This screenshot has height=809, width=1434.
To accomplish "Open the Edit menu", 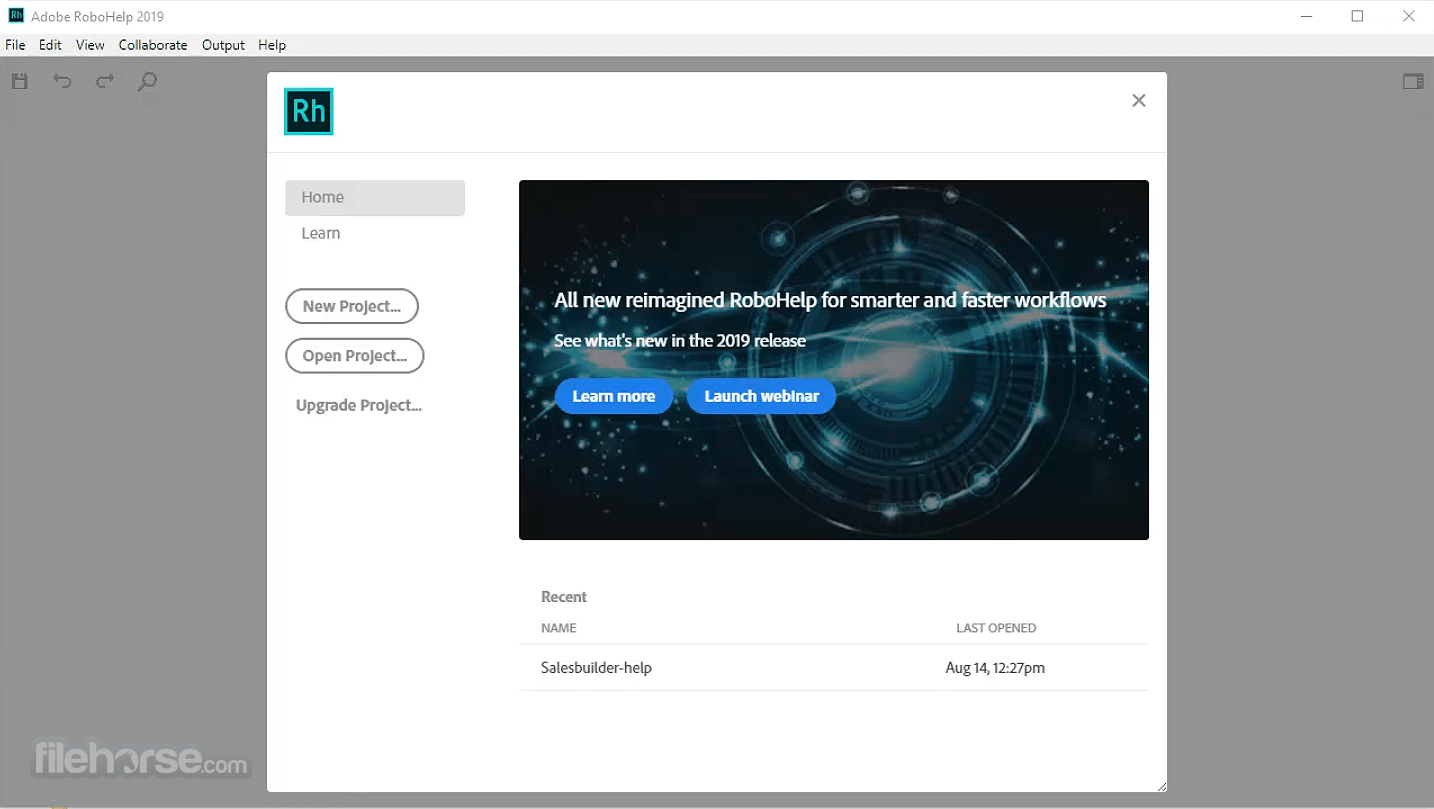I will (x=50, y=45).
